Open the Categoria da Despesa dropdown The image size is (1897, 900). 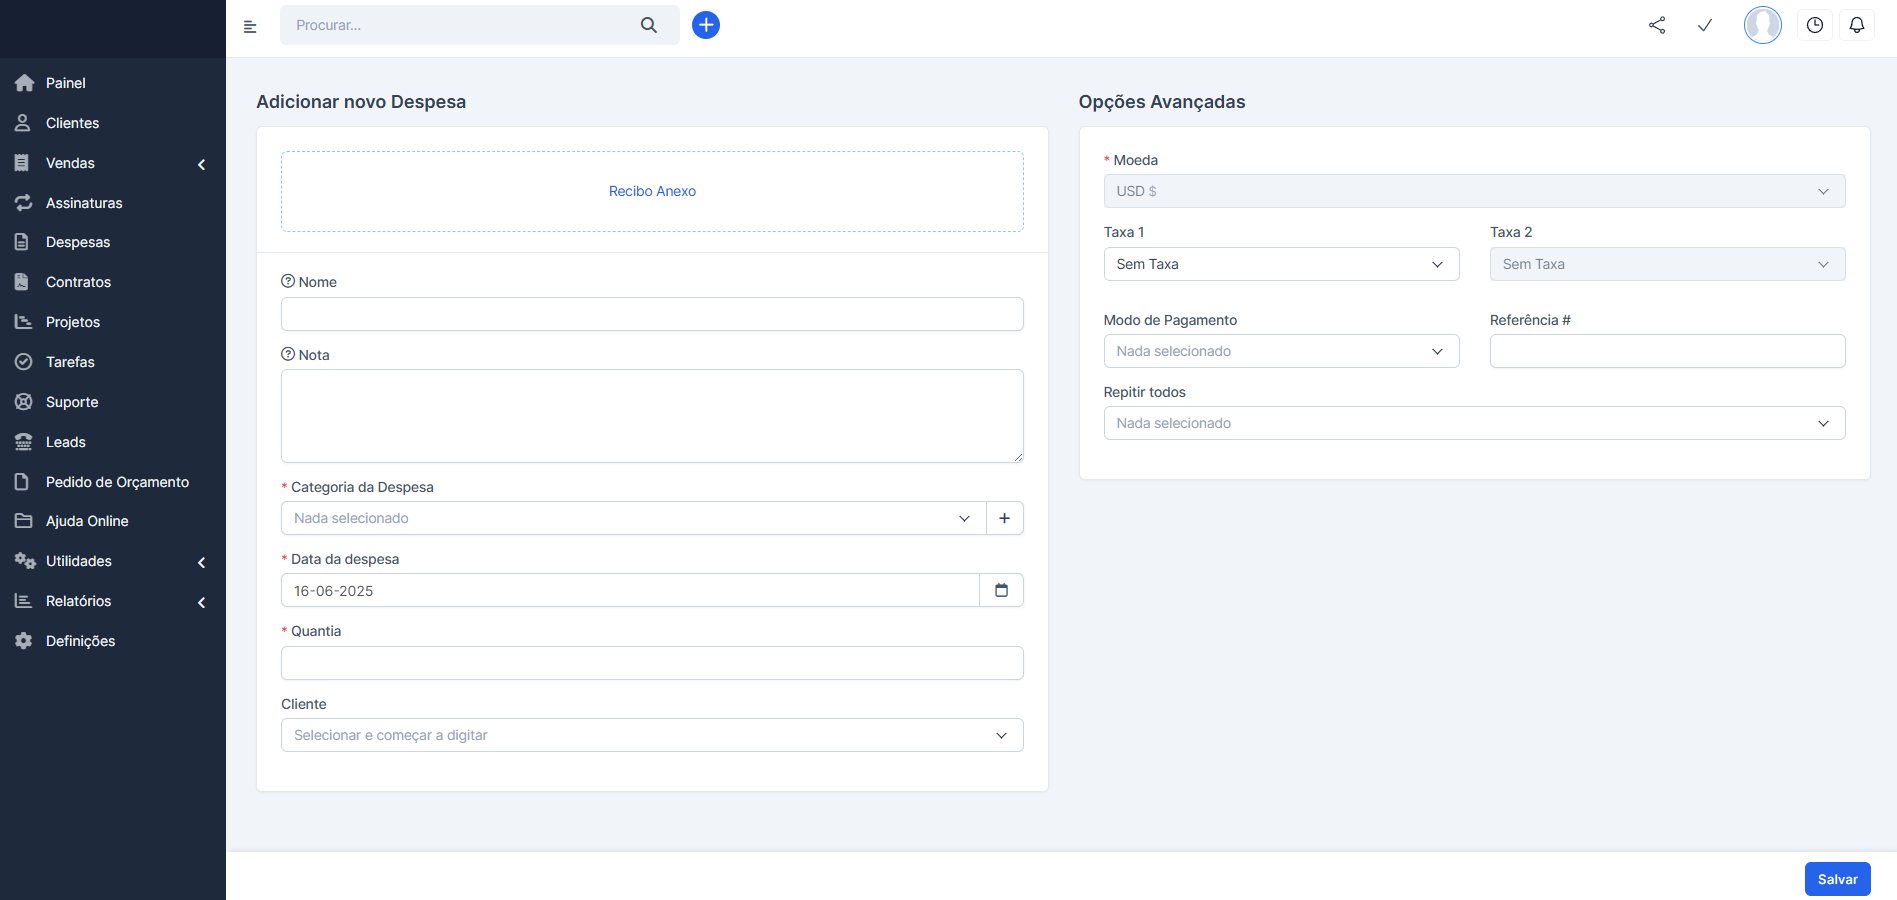point(632,518)
